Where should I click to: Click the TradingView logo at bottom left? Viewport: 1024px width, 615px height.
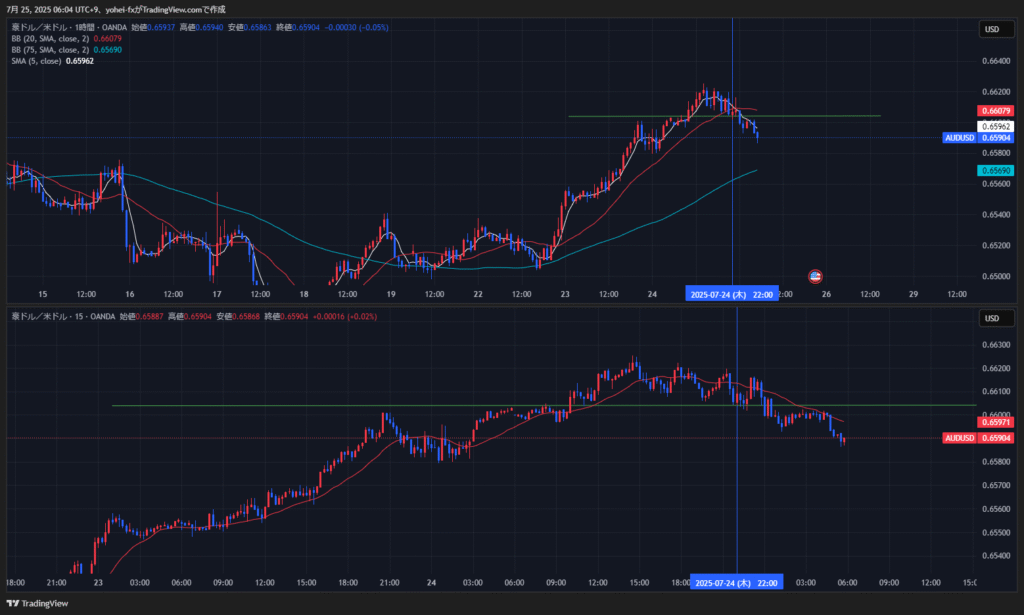[38, 603]
